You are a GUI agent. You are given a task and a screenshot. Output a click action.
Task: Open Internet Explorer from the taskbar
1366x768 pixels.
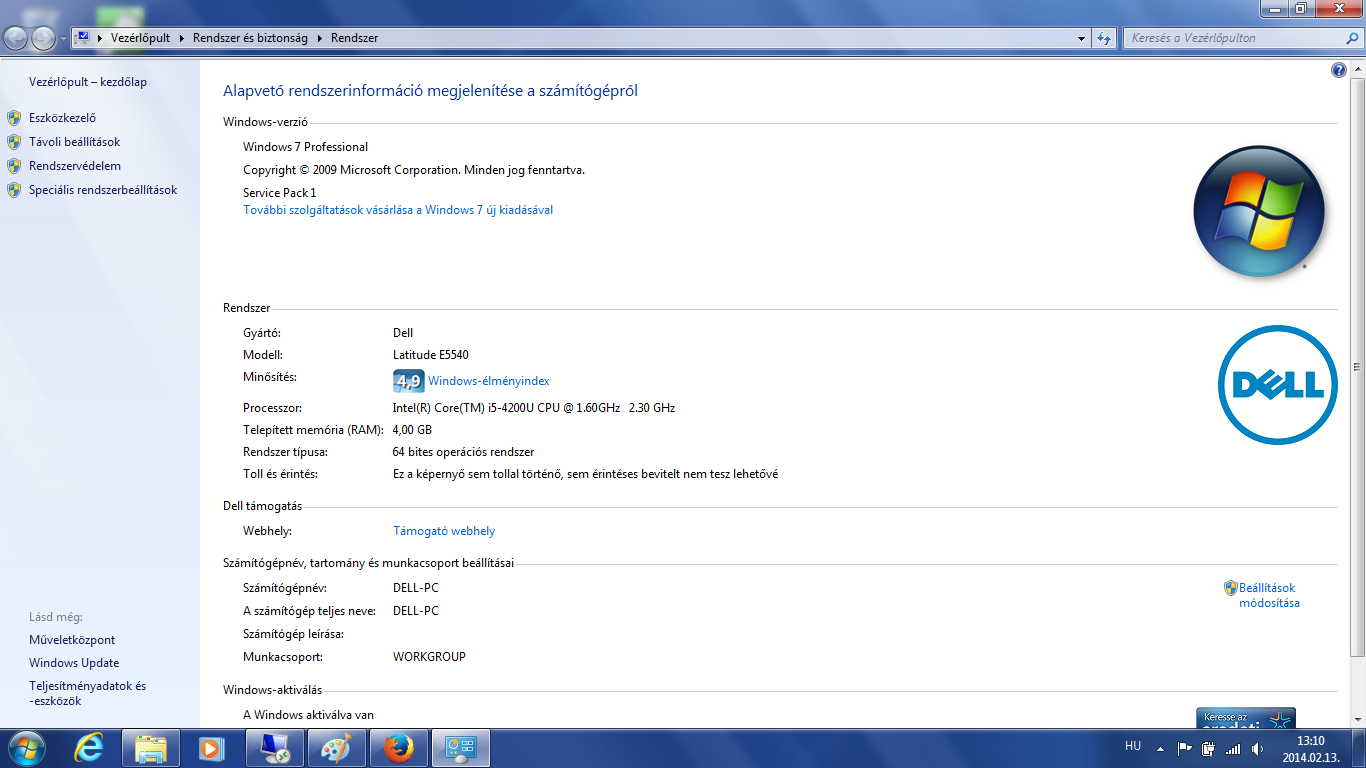90,747
